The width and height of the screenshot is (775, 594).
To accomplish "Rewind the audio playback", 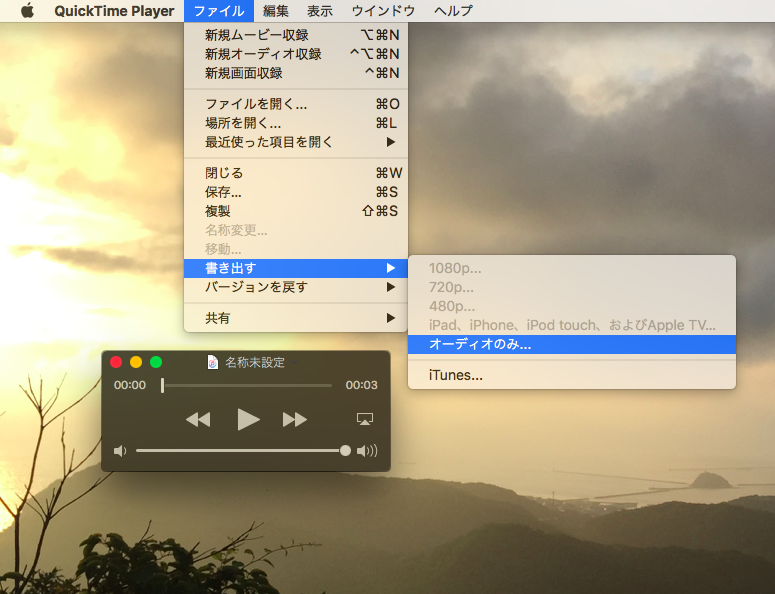I will tap(198, 420).
